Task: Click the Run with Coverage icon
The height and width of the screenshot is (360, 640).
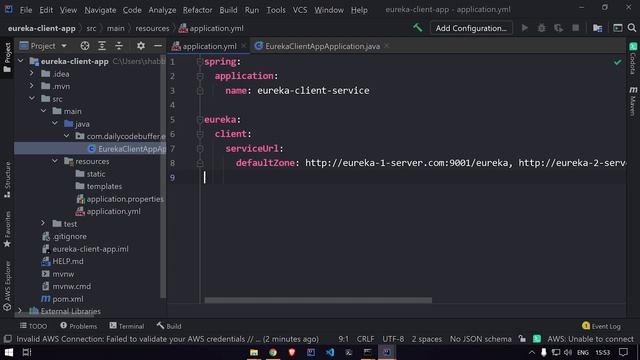Action: (x=558, y=28)
